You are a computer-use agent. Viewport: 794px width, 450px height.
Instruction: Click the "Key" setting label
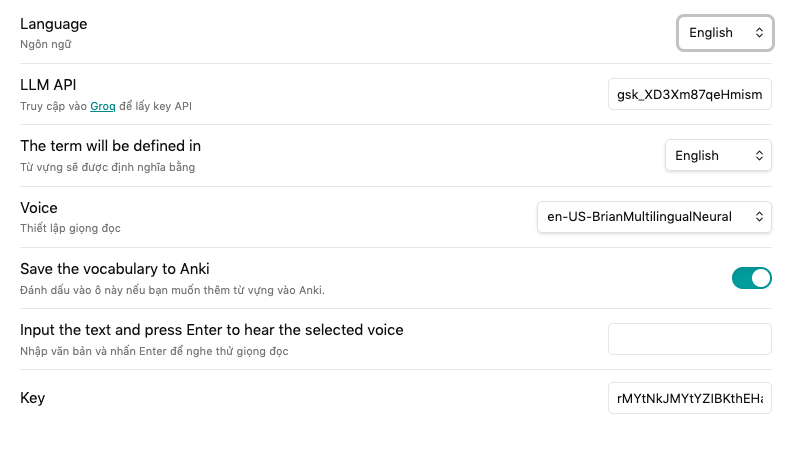click(33, 398)
